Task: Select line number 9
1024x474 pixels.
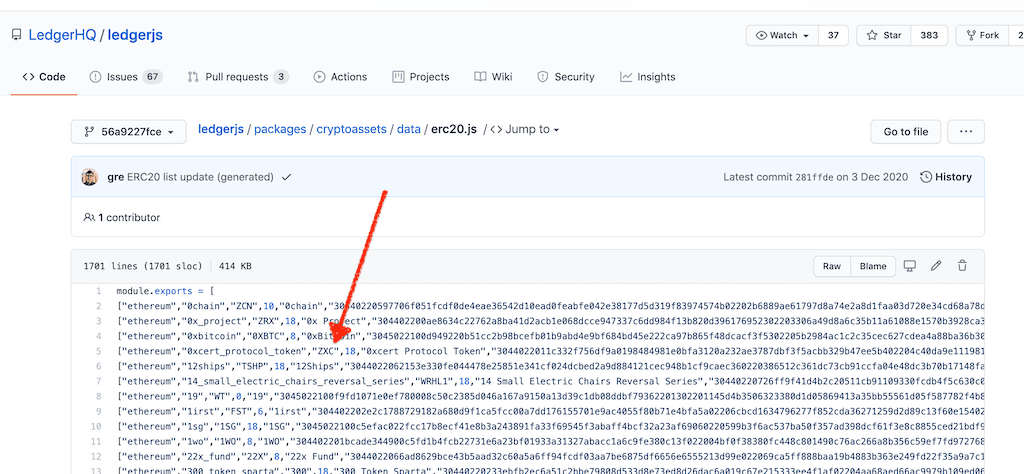Action: click(97, 411)
